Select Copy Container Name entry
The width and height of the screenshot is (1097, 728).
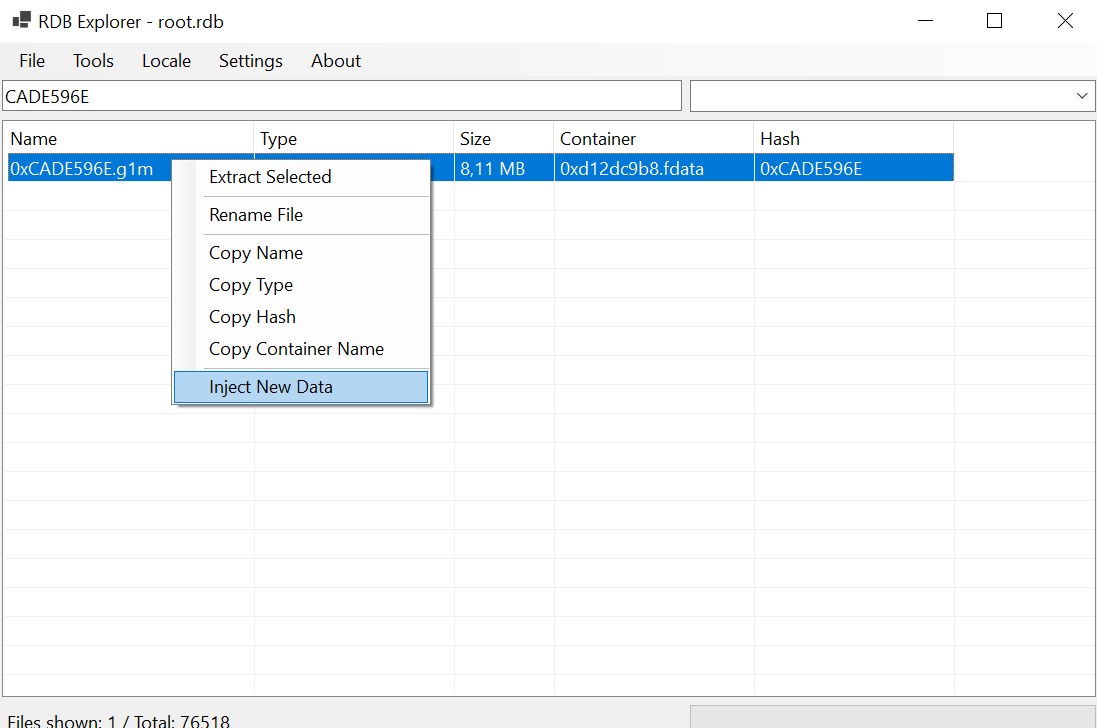pyautogui.click(x=301, y=349)
